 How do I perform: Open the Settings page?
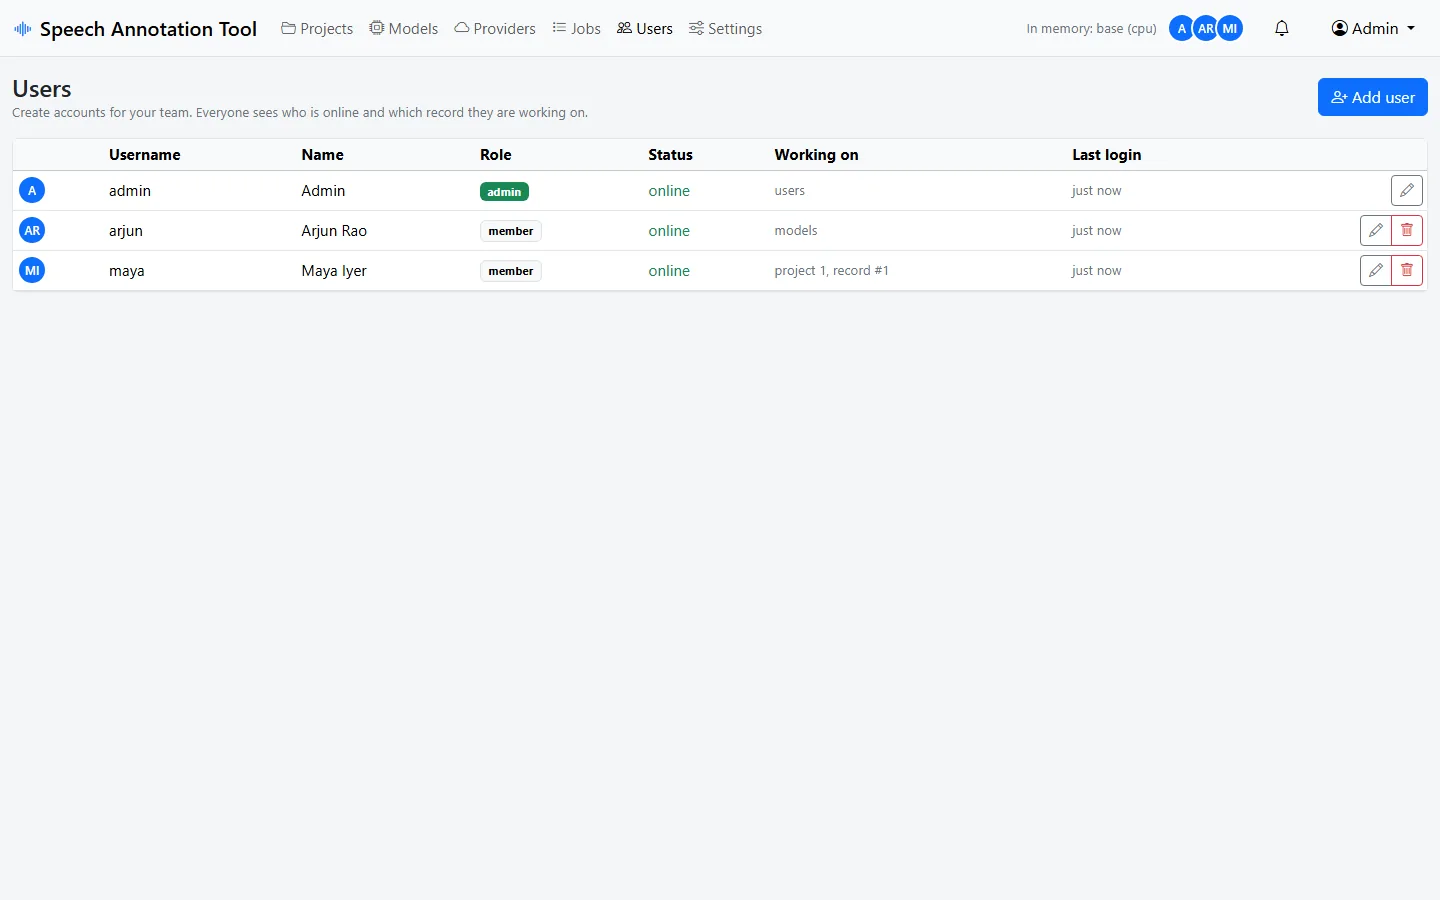point(726,29)
